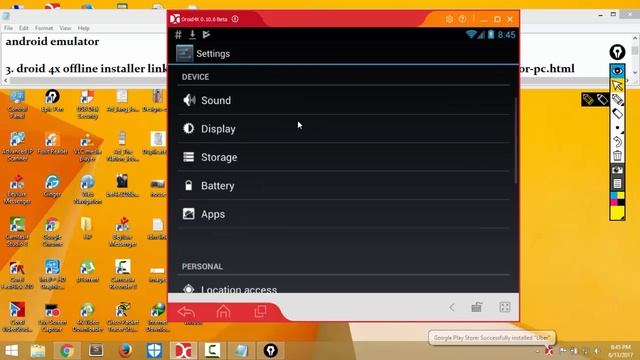Select Epic Pen cursor tool
640x360 pixels.
point(617,85)
